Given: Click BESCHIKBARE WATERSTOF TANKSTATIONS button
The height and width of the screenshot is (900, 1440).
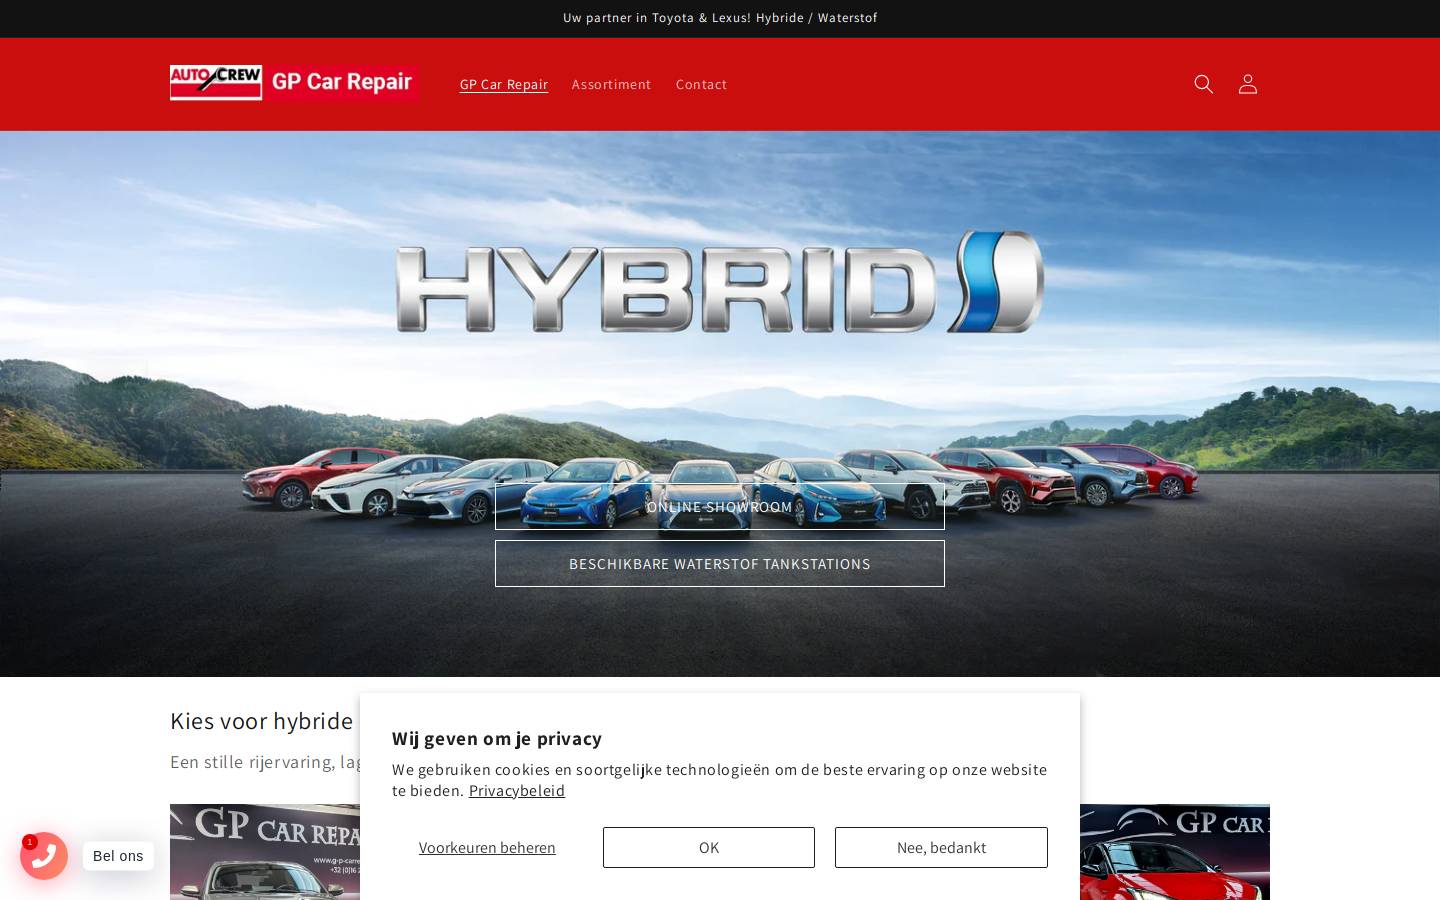Looking at the screenshot, I should [720, 564].
